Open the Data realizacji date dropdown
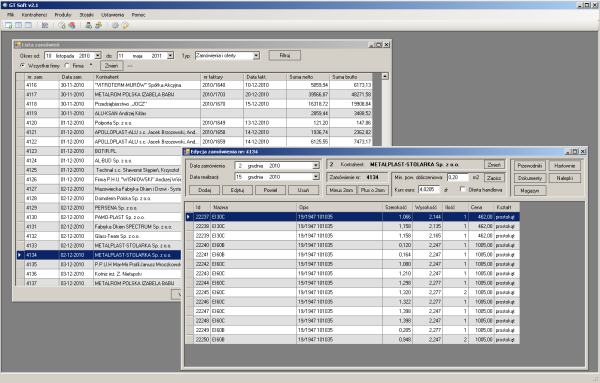The image size is (600, 383). (x=316, y=177)
